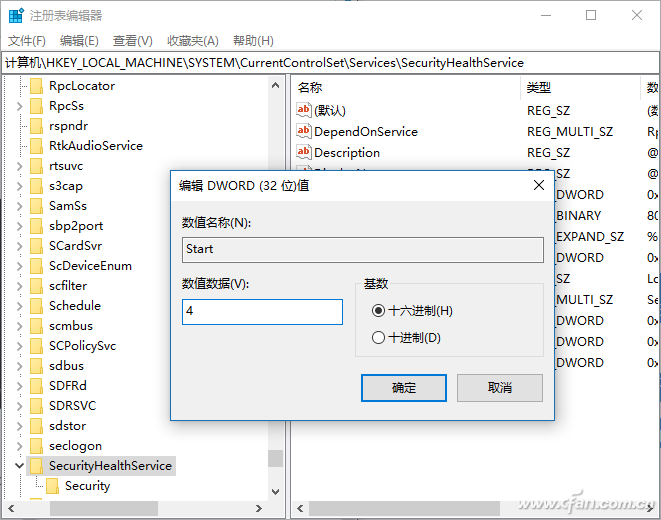Click the SCPolicySvc folder icon
Viewport: 661px width, 520px height.
[37, 346]
